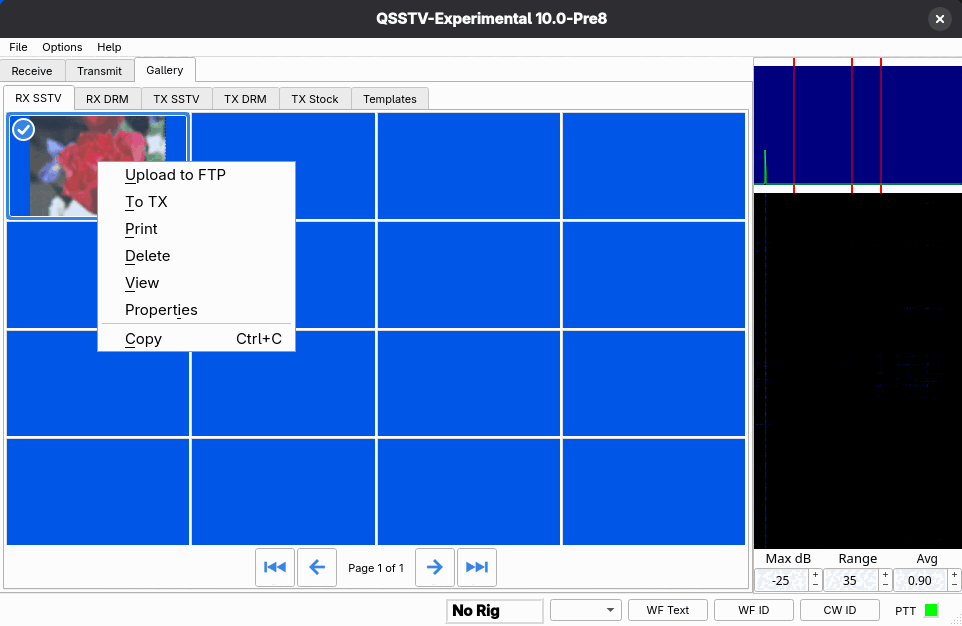962x626 pixels.
Task: Choose Copy from context menu
Action: tap(196, 339)
